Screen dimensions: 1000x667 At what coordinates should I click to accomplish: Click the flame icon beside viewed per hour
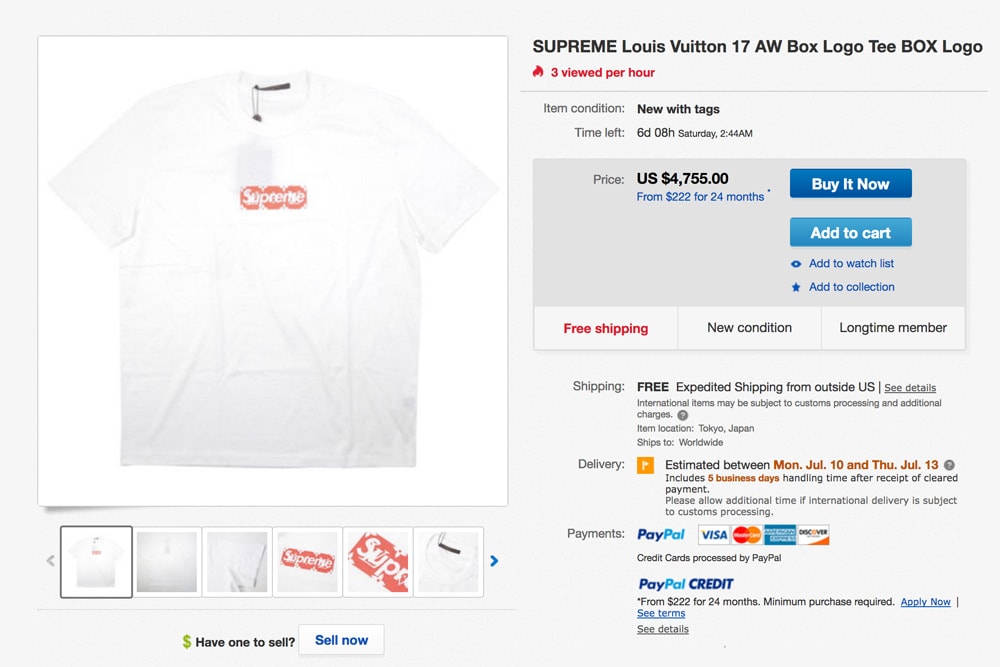(538, 72)
